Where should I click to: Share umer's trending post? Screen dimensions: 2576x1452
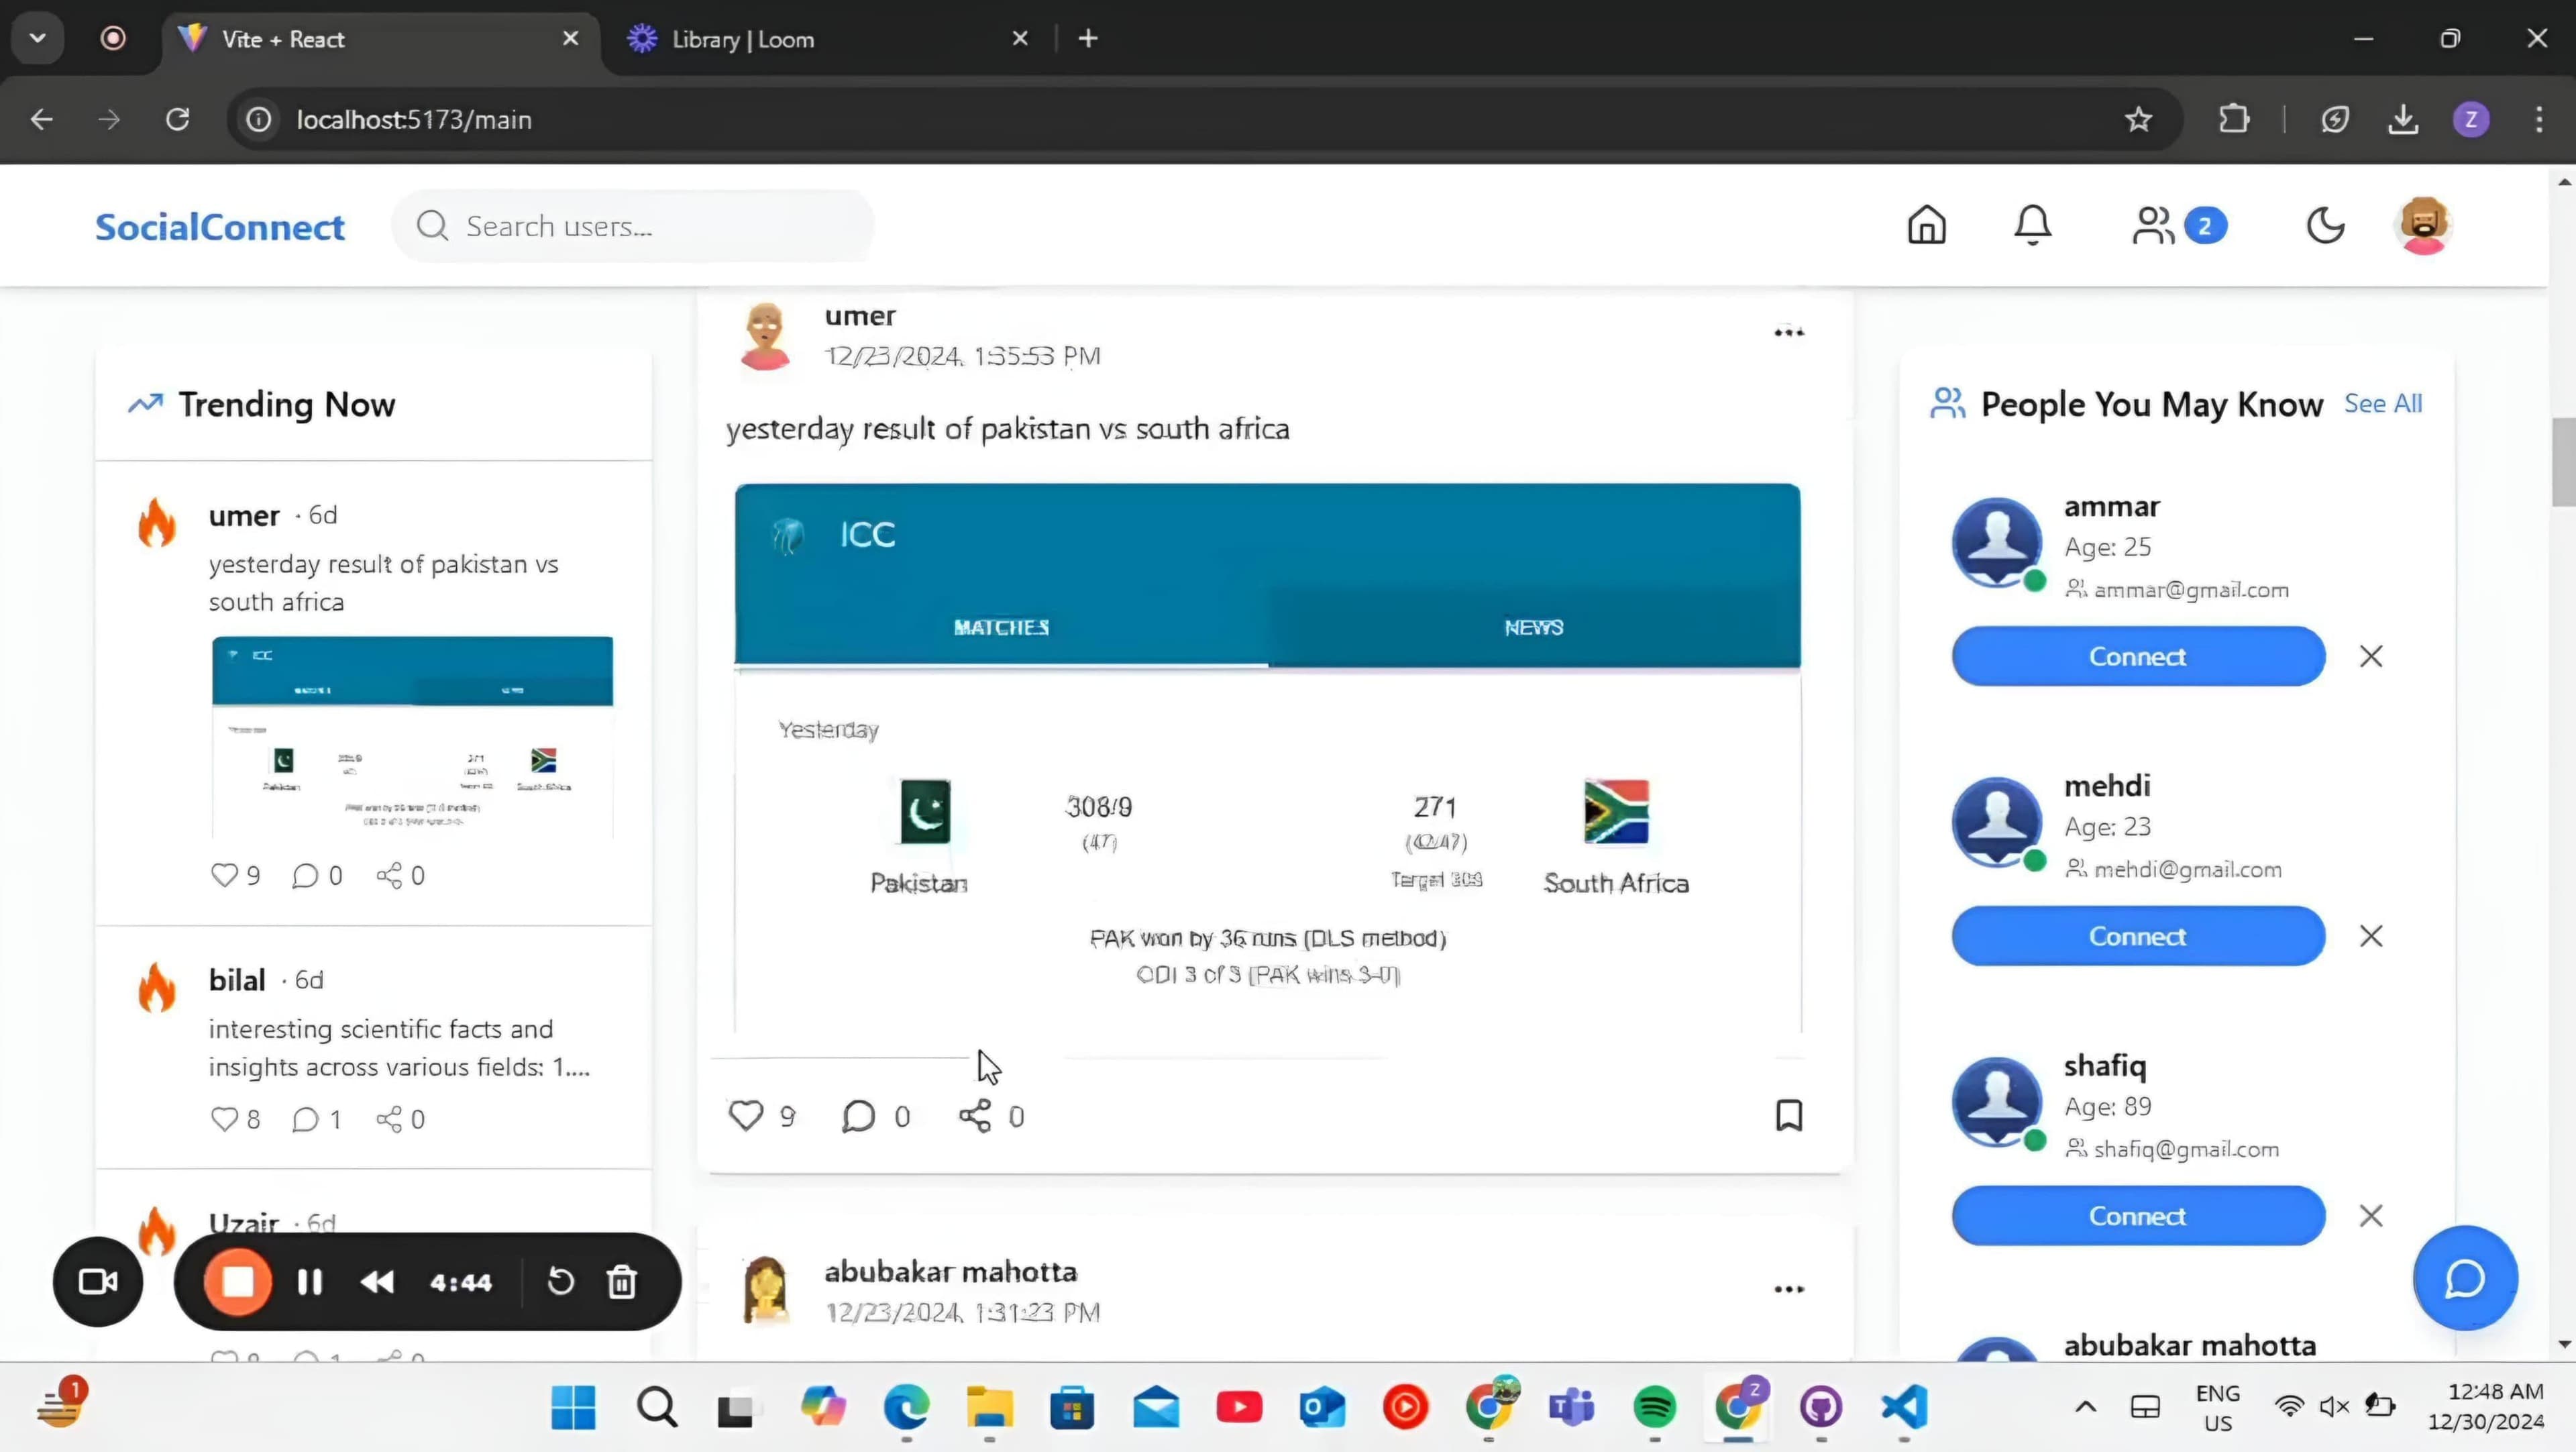389,876
